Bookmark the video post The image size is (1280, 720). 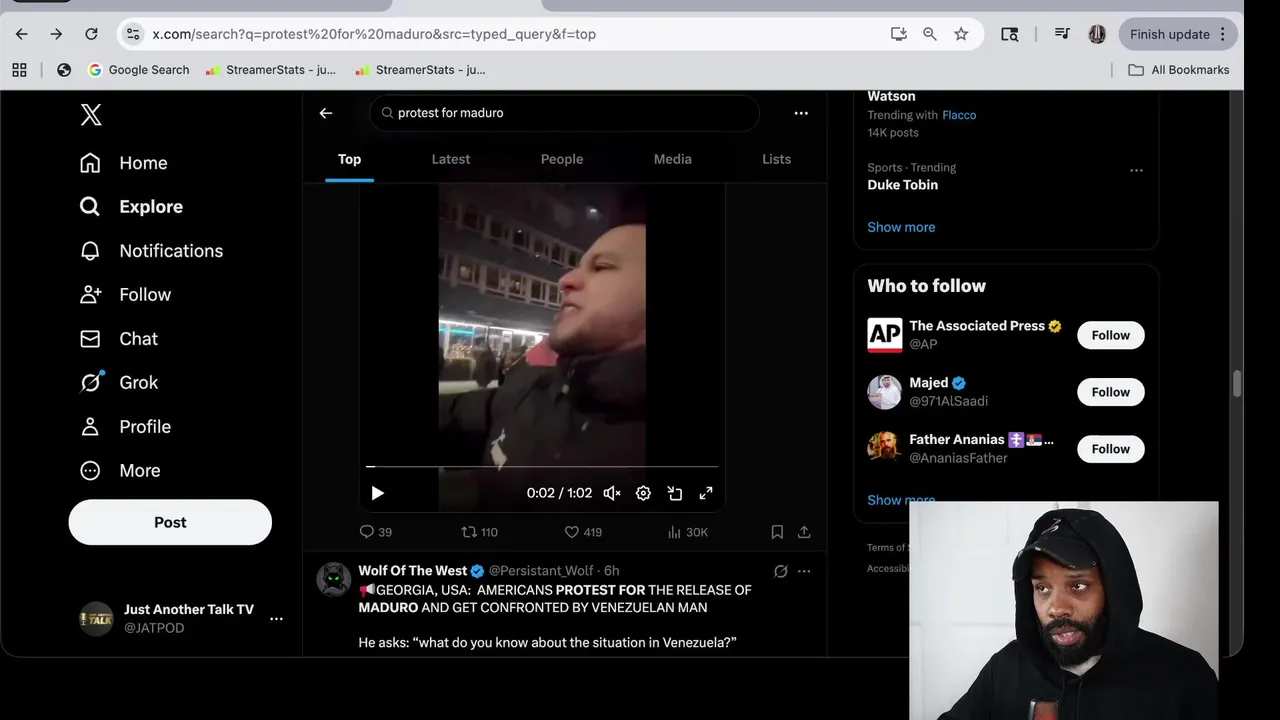point(777,532)
